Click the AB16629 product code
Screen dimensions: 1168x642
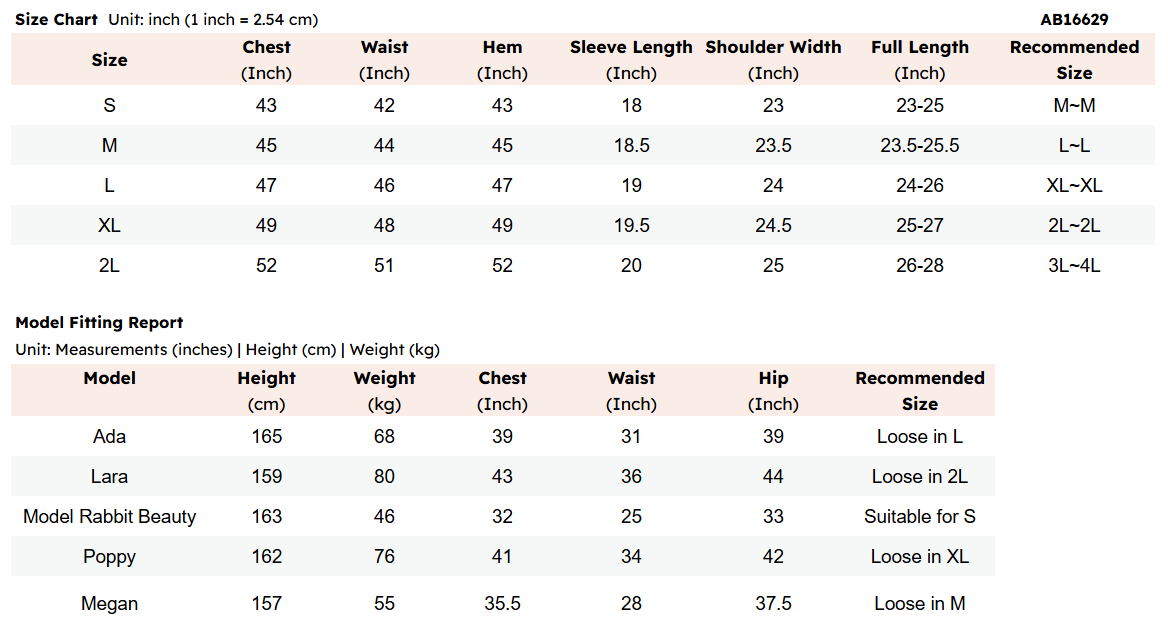[1074, 20]
